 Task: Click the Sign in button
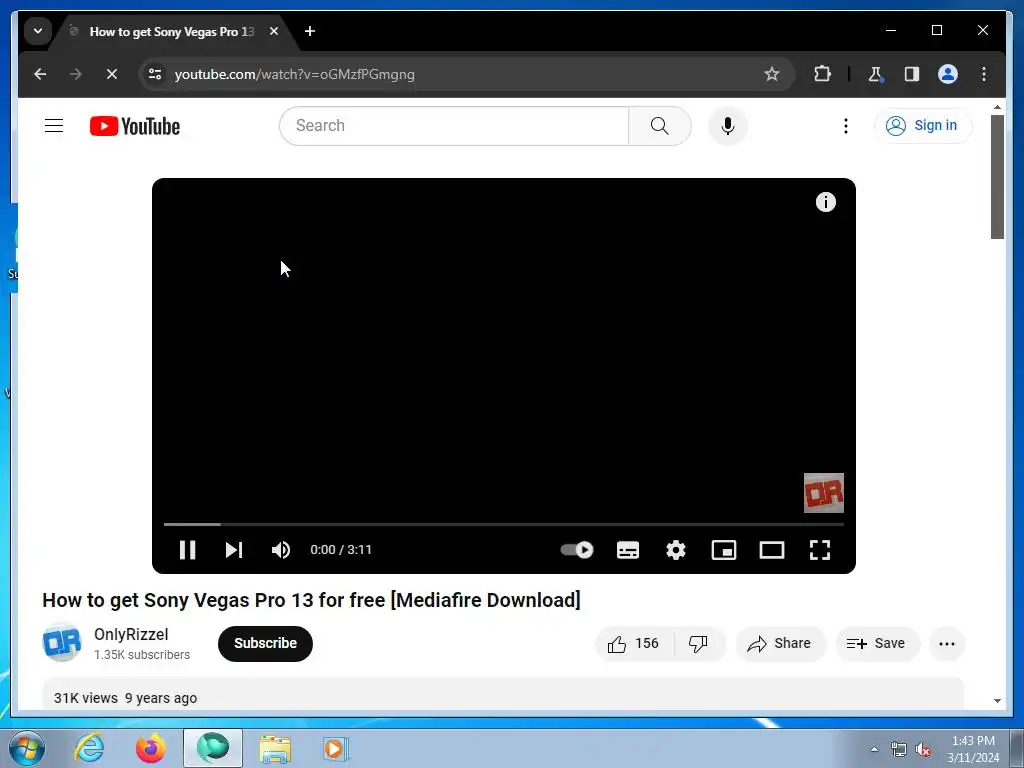pos(923,125)
